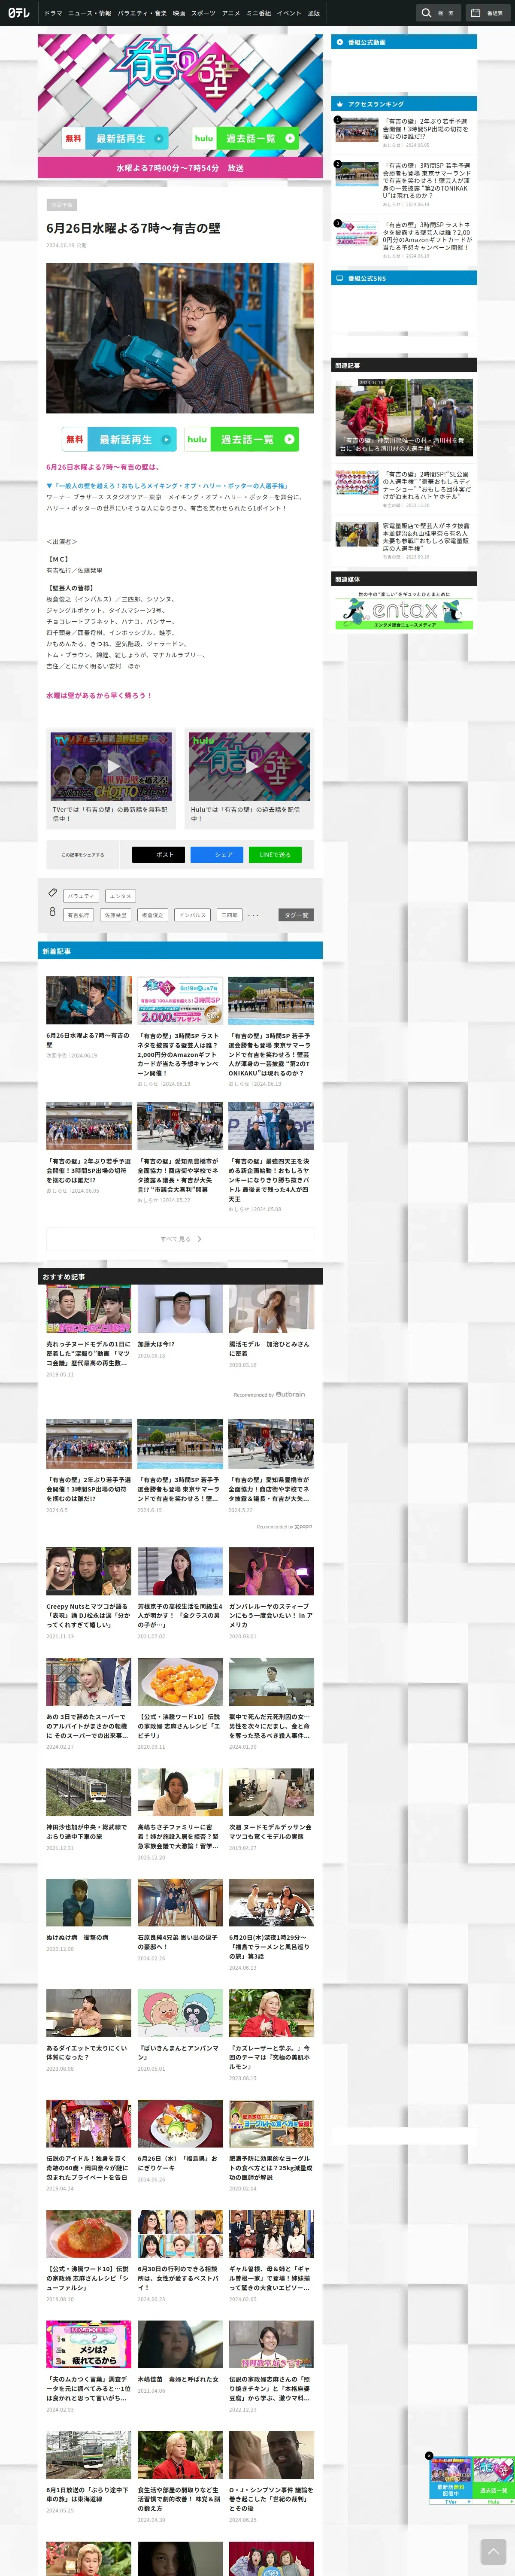Viewport: 515px width, 2576px height.
Task: Open ranking item 3 about Amazonギフトカード
Action: click(404, 240)
